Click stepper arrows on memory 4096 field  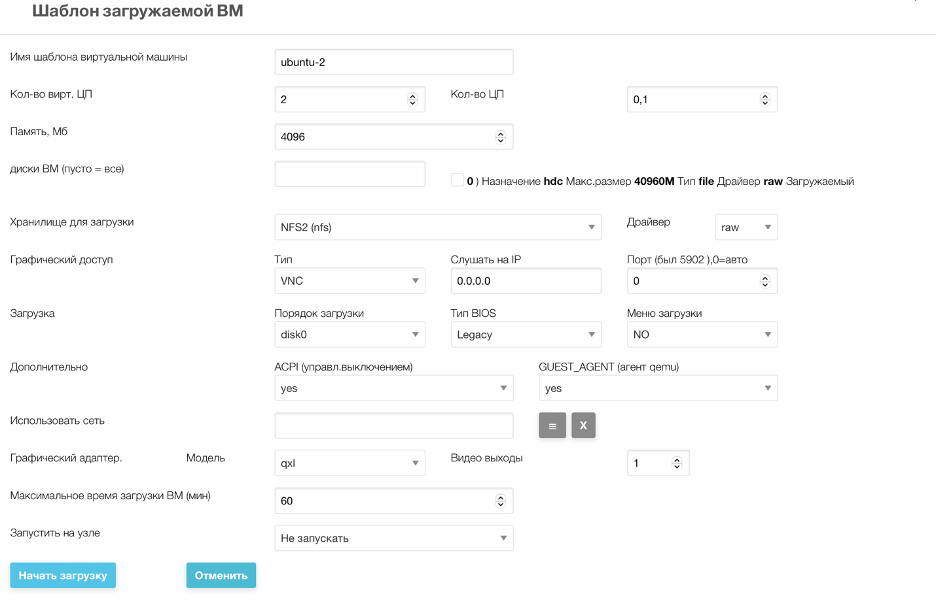500,137
